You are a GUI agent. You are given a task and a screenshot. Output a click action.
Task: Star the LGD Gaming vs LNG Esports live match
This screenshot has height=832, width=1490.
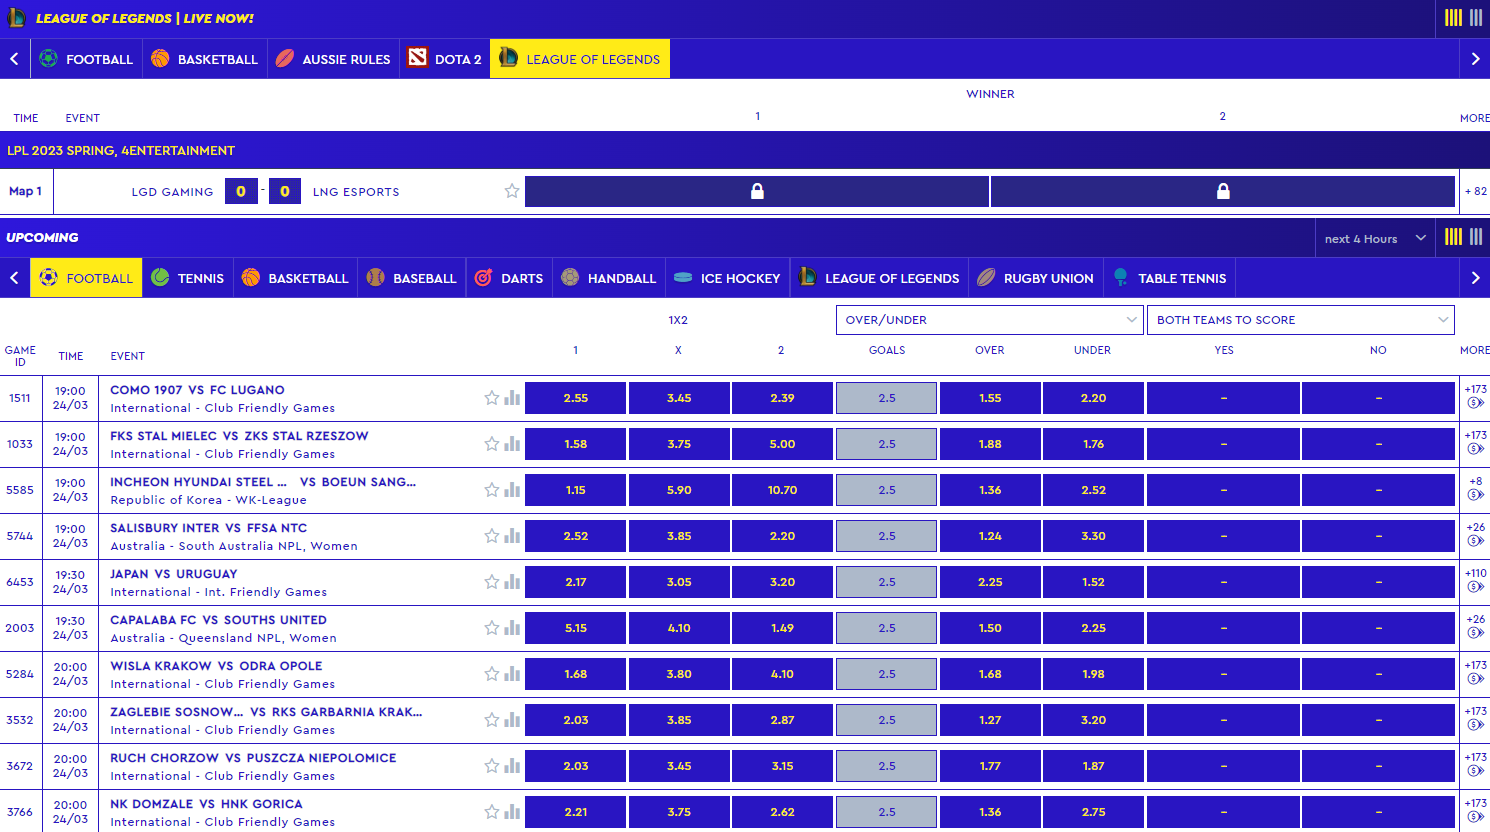click(x=512, y=191)
